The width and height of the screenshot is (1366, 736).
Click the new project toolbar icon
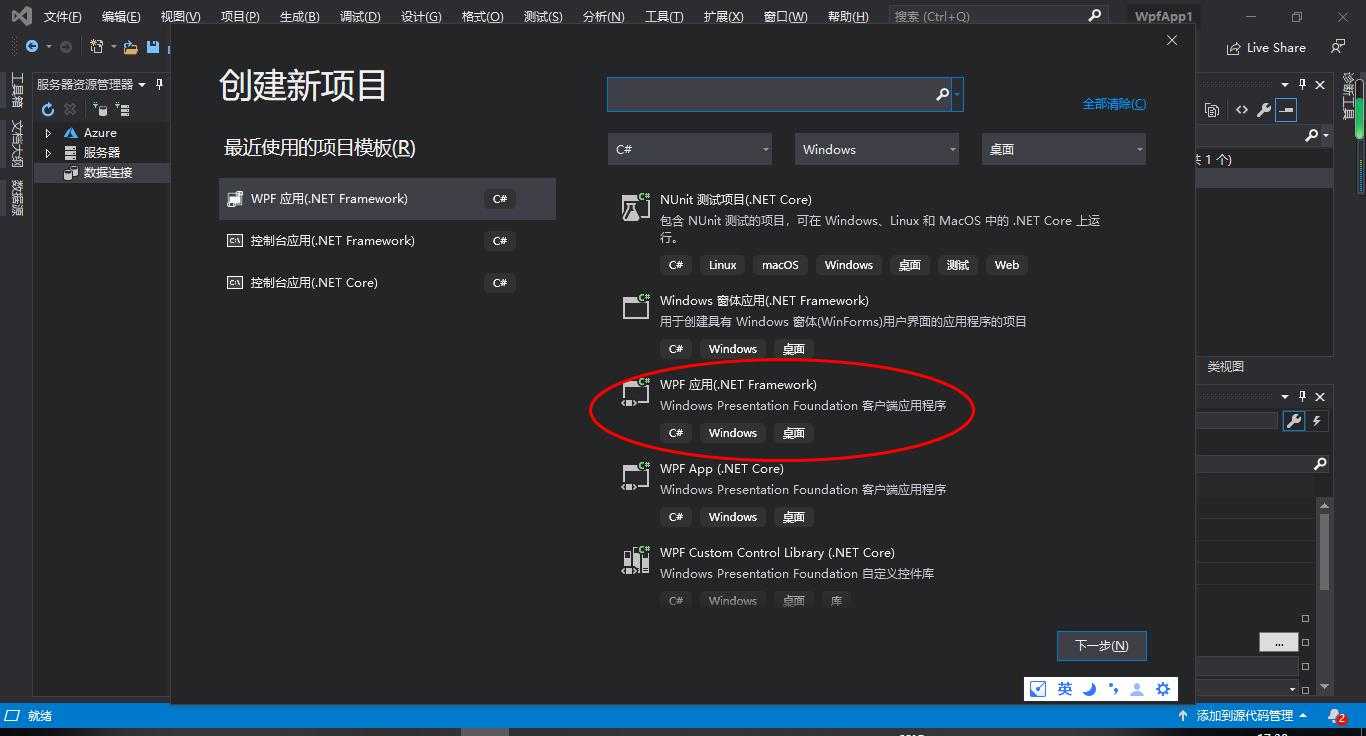click(96, 47)
